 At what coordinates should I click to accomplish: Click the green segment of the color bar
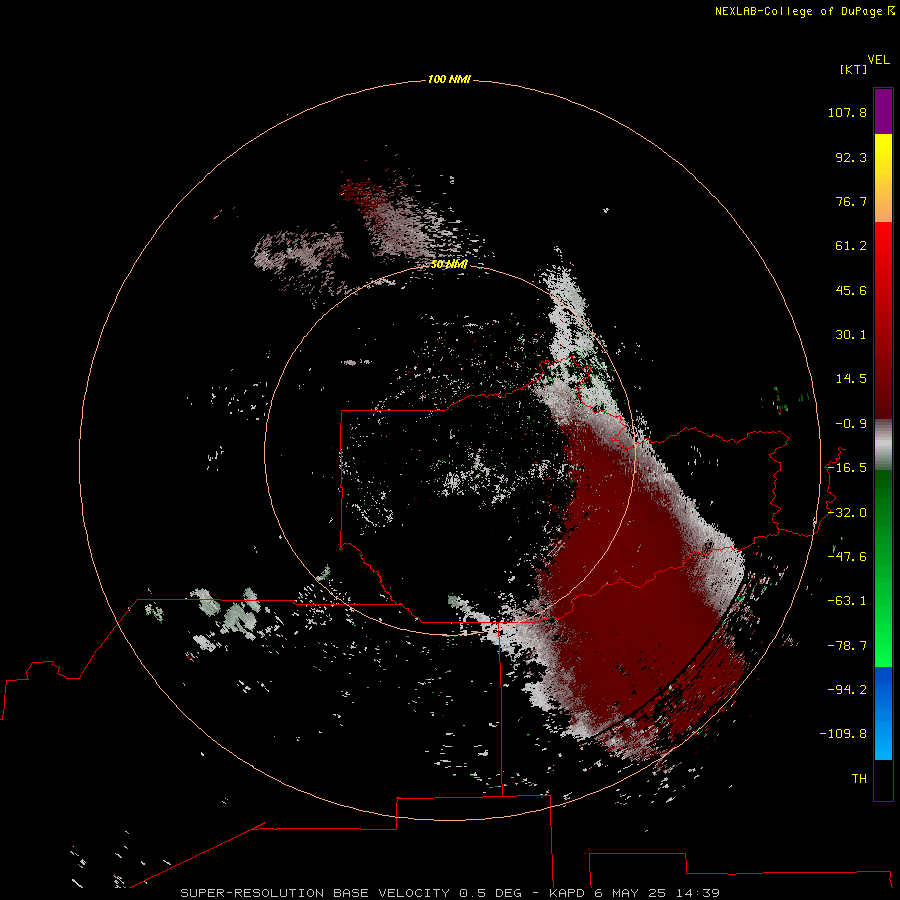click(x=883, y=568)
